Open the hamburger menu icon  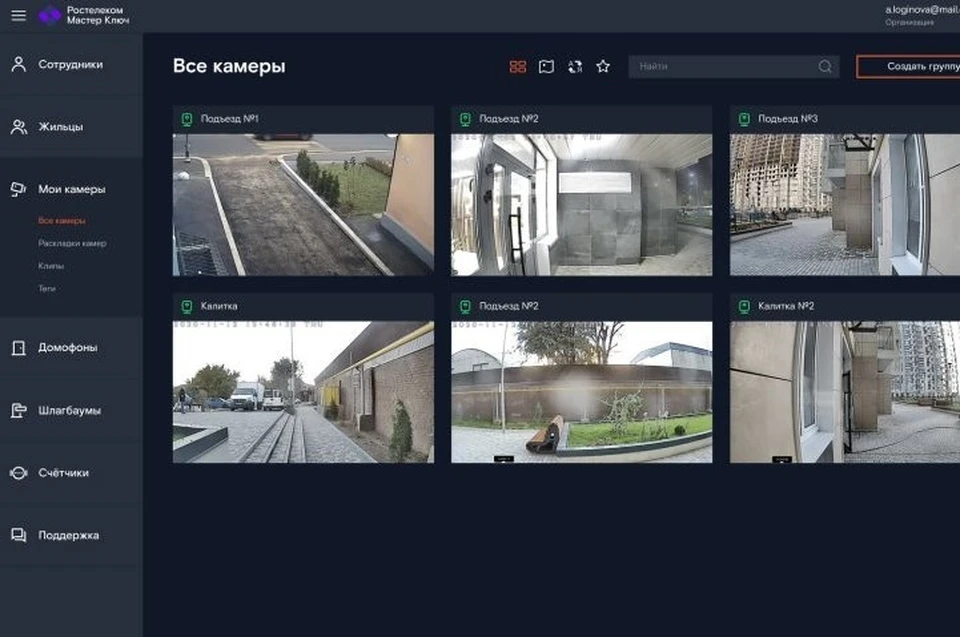tap(18, 15)
